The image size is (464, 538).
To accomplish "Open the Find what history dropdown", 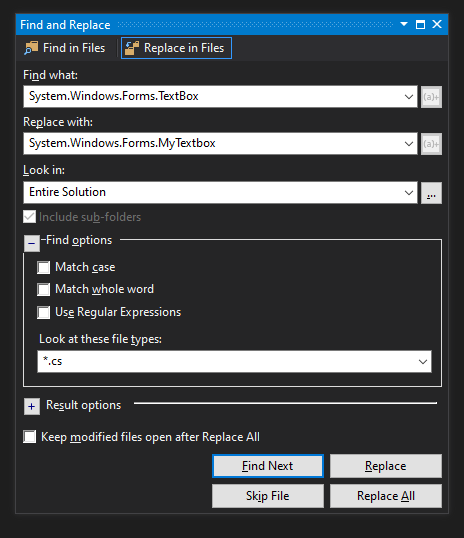I will click(409, 97).
